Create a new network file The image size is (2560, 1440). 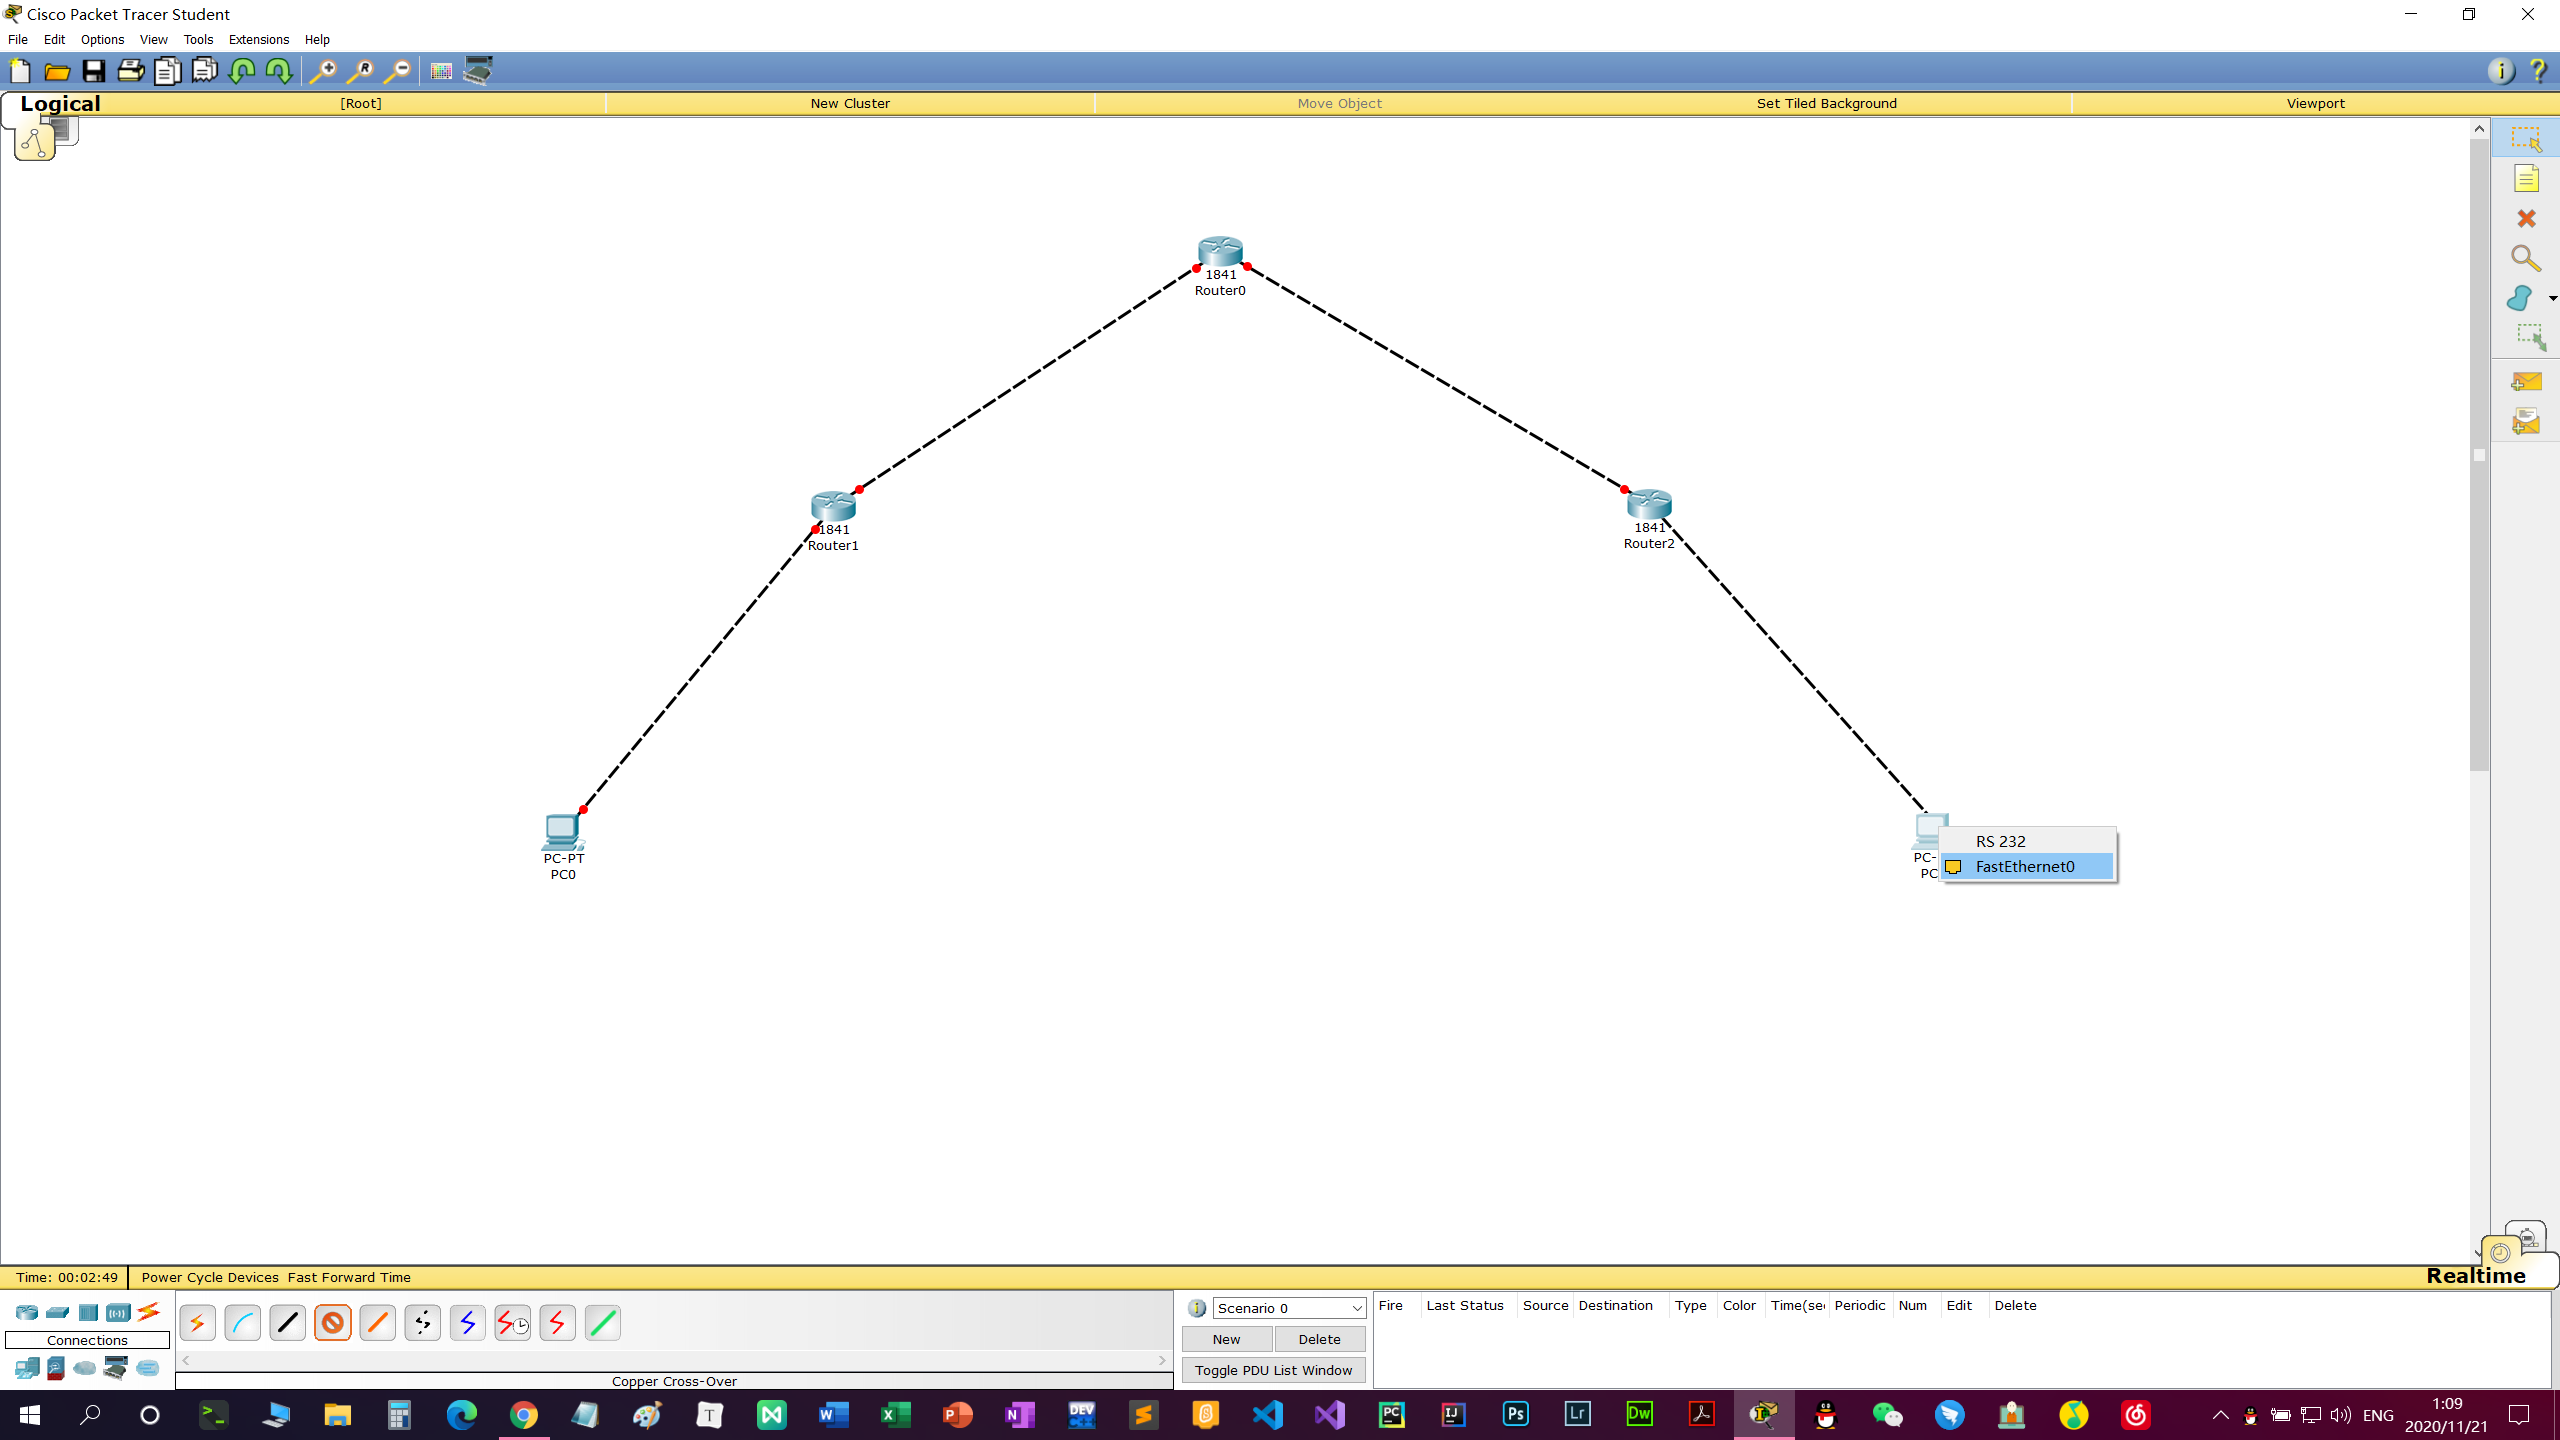coord(20,71)
